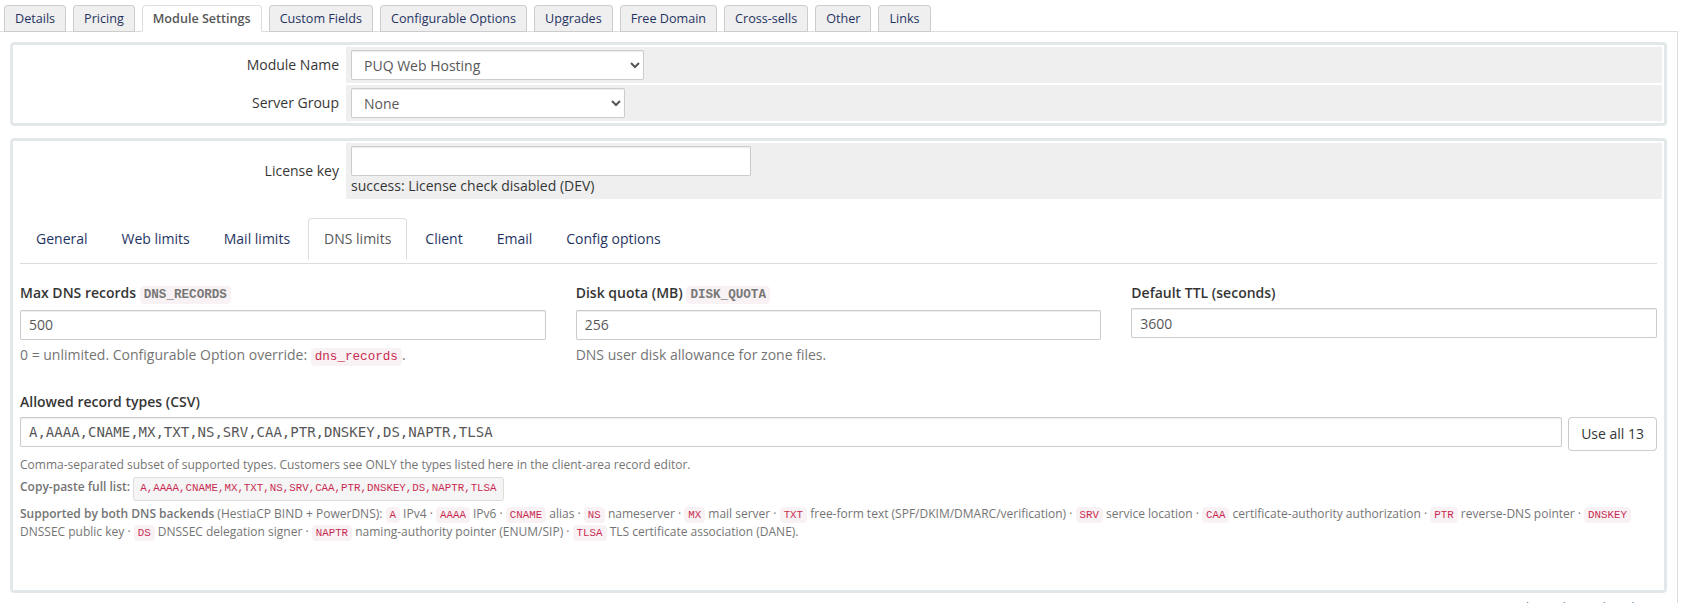Expand the Server Group dropdown
The image size is (1686, 603).
[x=488, y=104]
